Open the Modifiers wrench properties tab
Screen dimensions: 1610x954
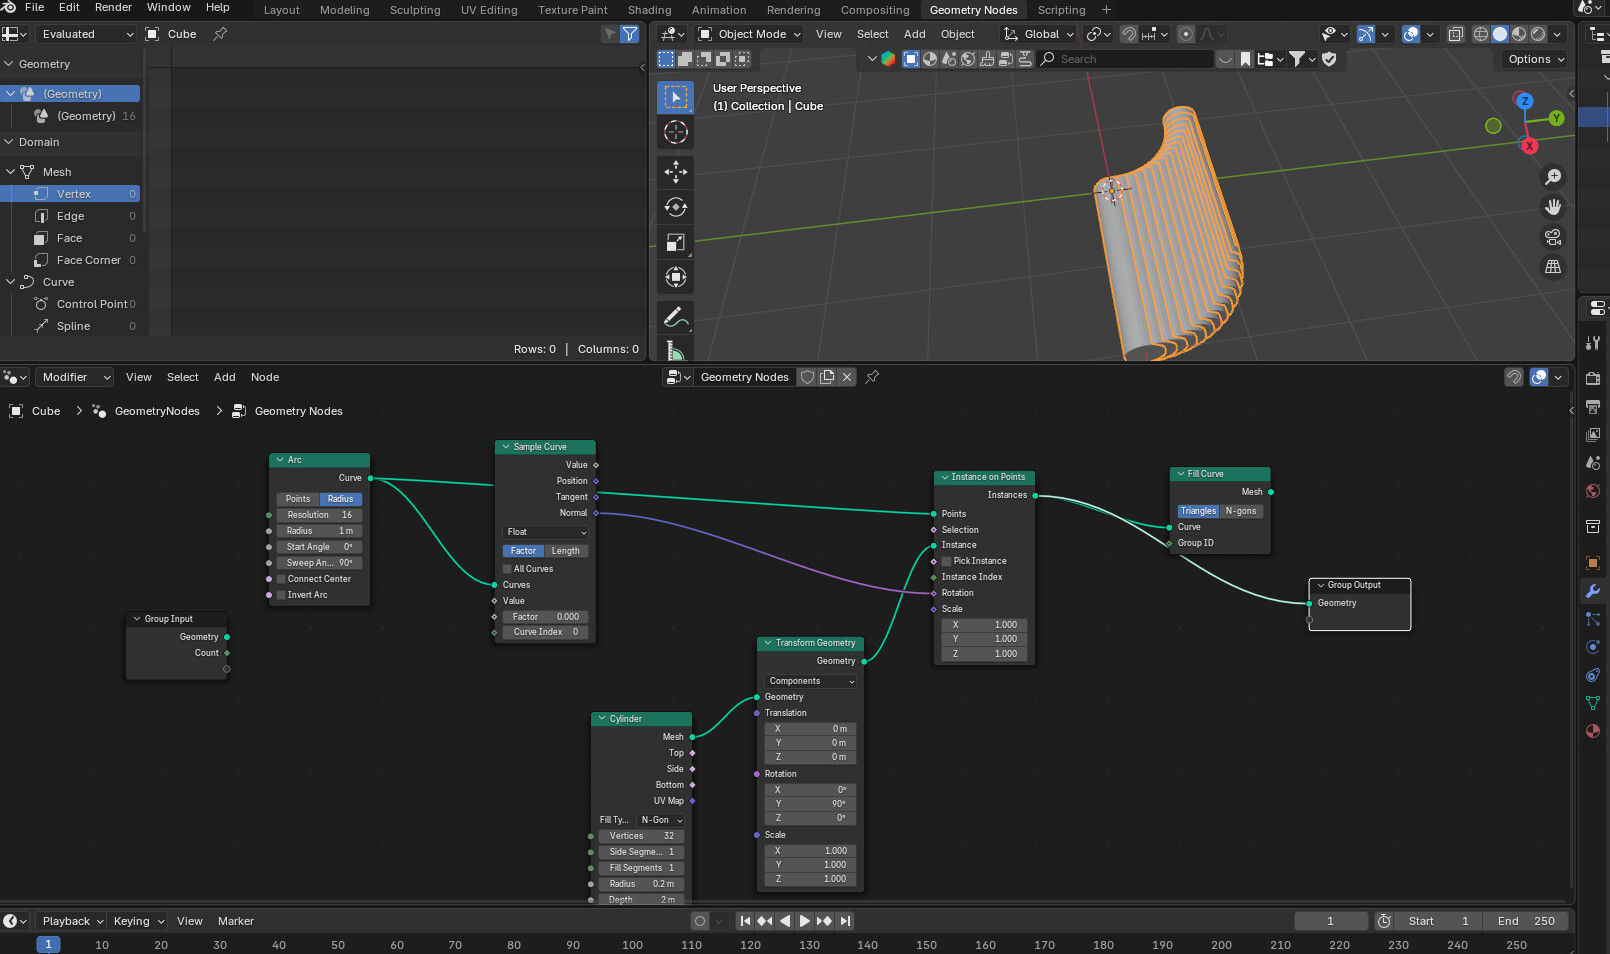[1593, 591]
